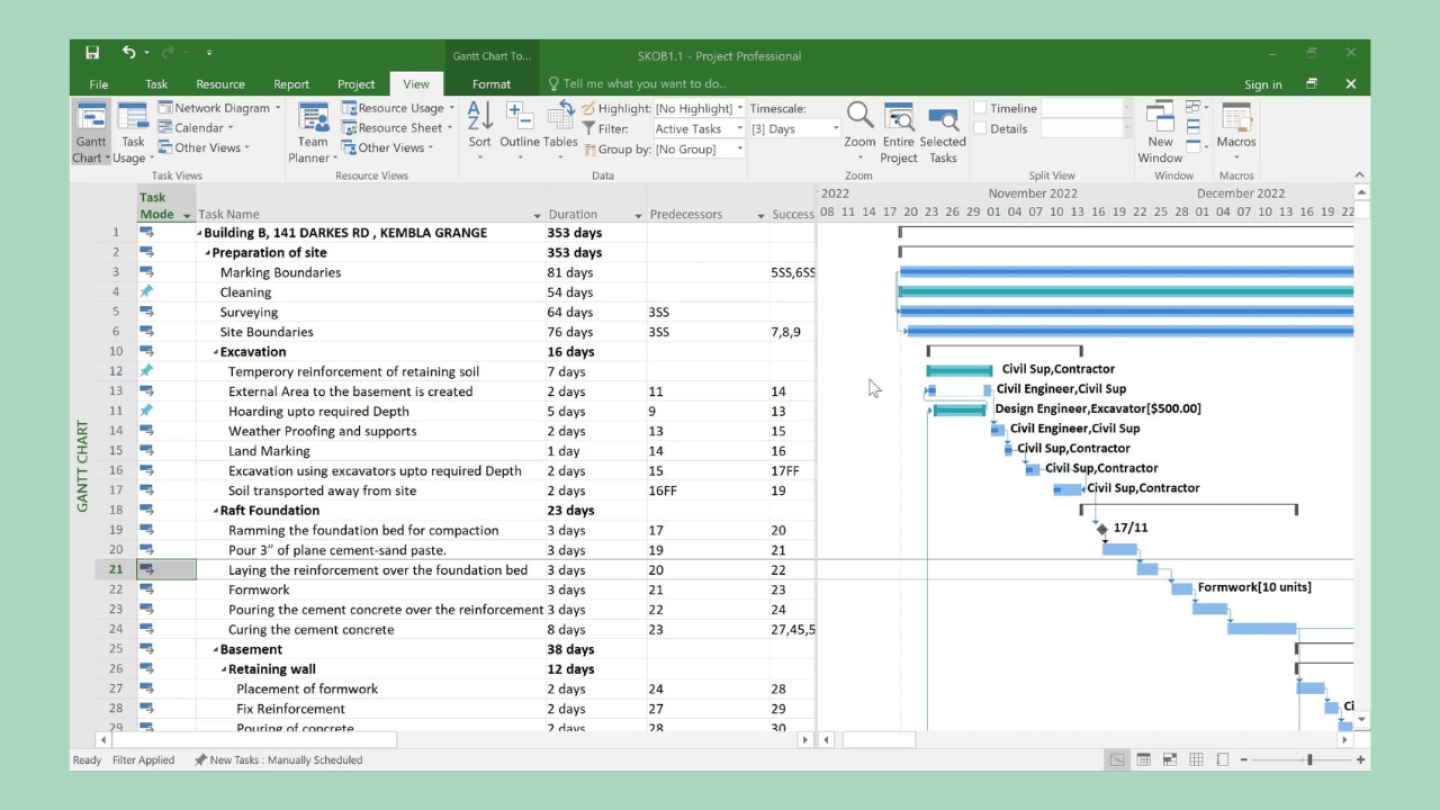Click the Curing the cement concrete bar
The width and height of the screenshot is (1440, 810).
tap(1262, 628)
